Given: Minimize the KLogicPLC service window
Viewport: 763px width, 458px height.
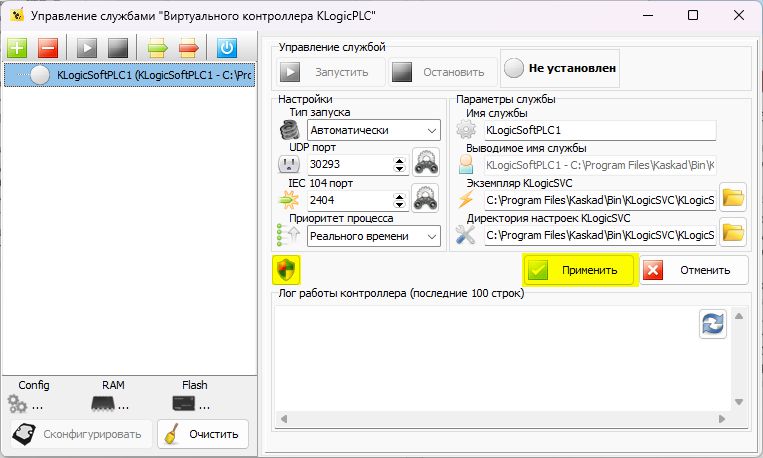Looking at the screenshot, I should click(x=648, y=16).
